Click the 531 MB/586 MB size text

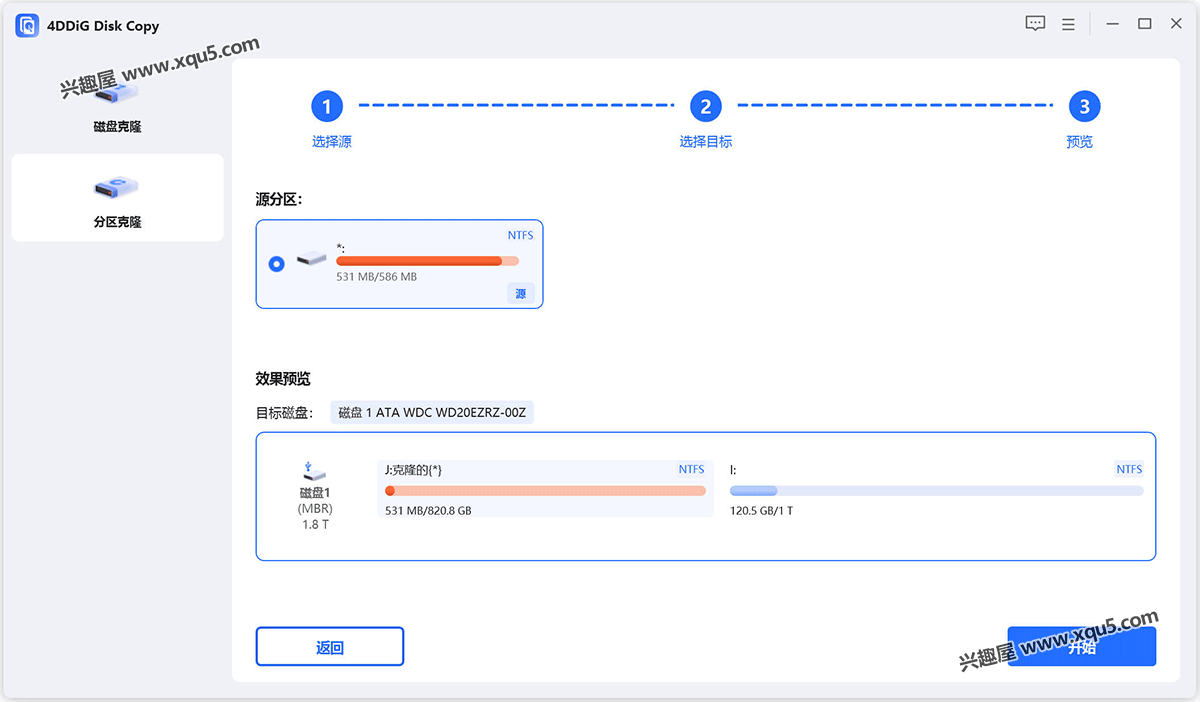[x=377, y=276]
